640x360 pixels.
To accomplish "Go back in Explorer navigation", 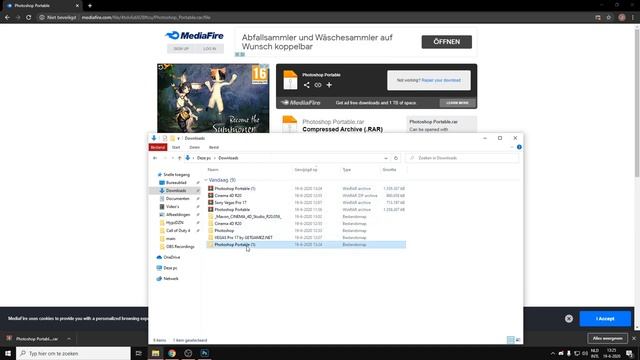I will (x=155, y=158).
